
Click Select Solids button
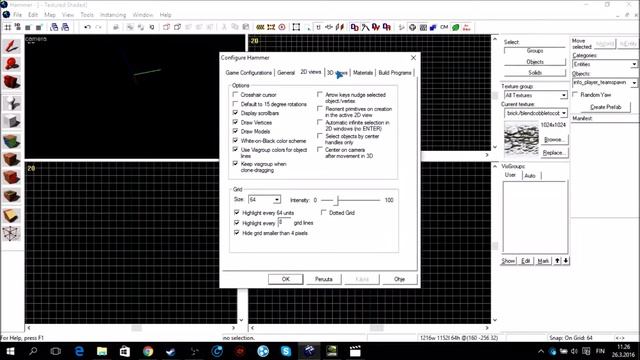pyautogui.click(x=535, y=73)
